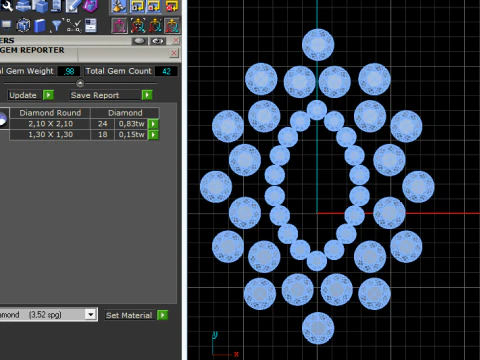Open the Diamond material dropdown arrow
Screen dimensions: 480x360
[90, 314]
